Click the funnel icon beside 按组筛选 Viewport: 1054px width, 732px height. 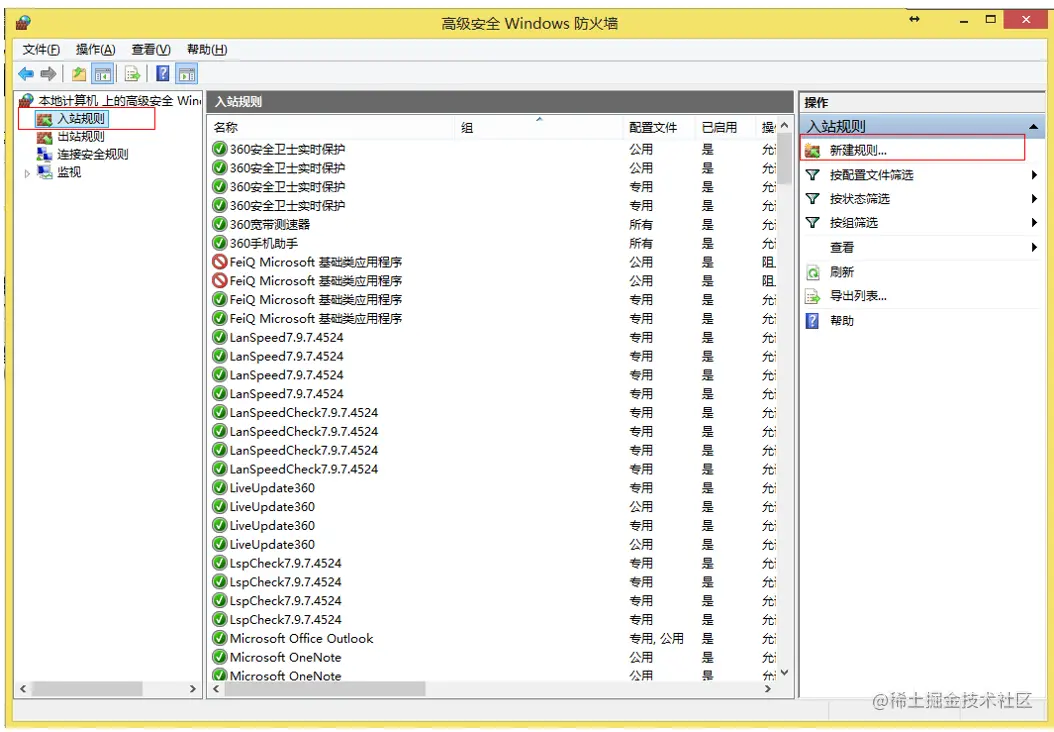[812, 222]
